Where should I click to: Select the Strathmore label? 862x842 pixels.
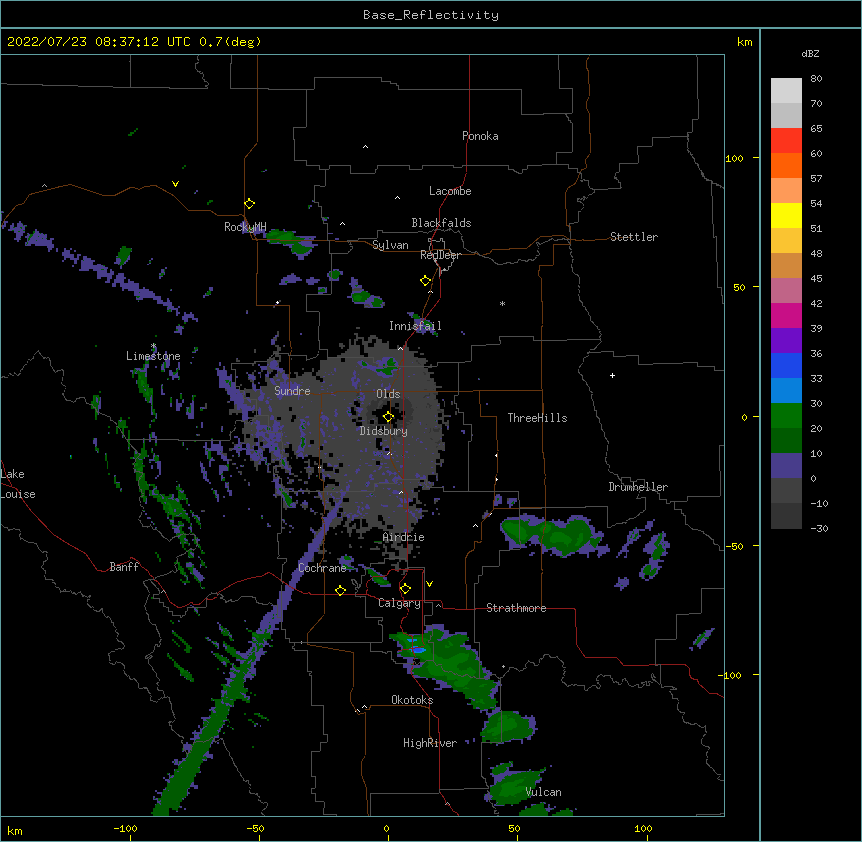pos(516,608)
